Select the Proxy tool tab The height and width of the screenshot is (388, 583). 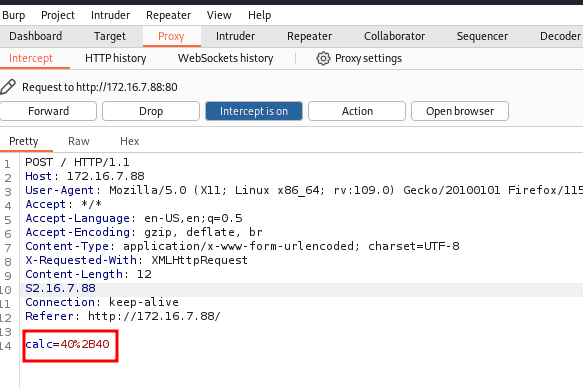coord(171,36)
